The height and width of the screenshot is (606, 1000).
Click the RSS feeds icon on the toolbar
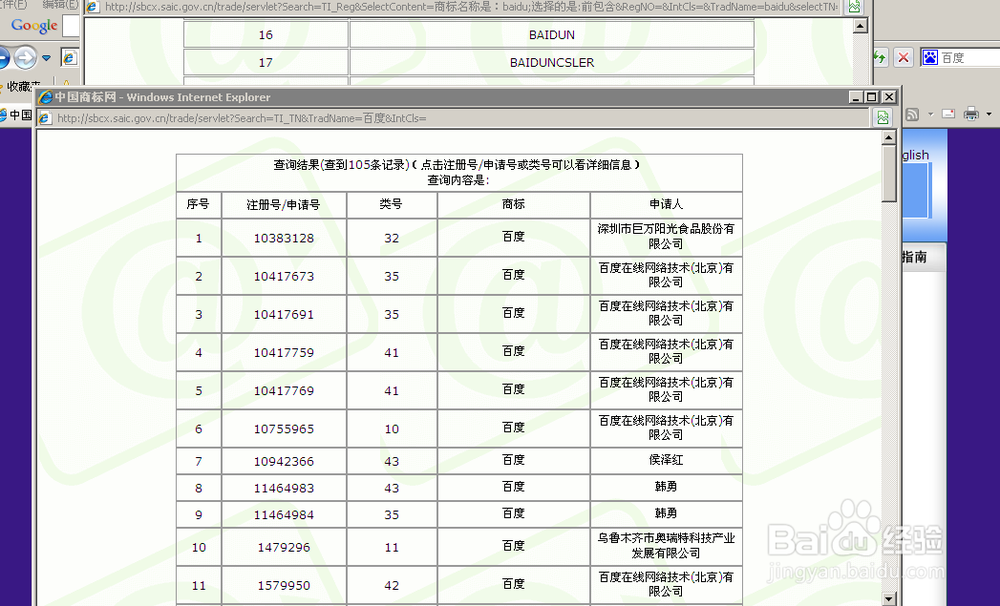(x=912, y=113)
